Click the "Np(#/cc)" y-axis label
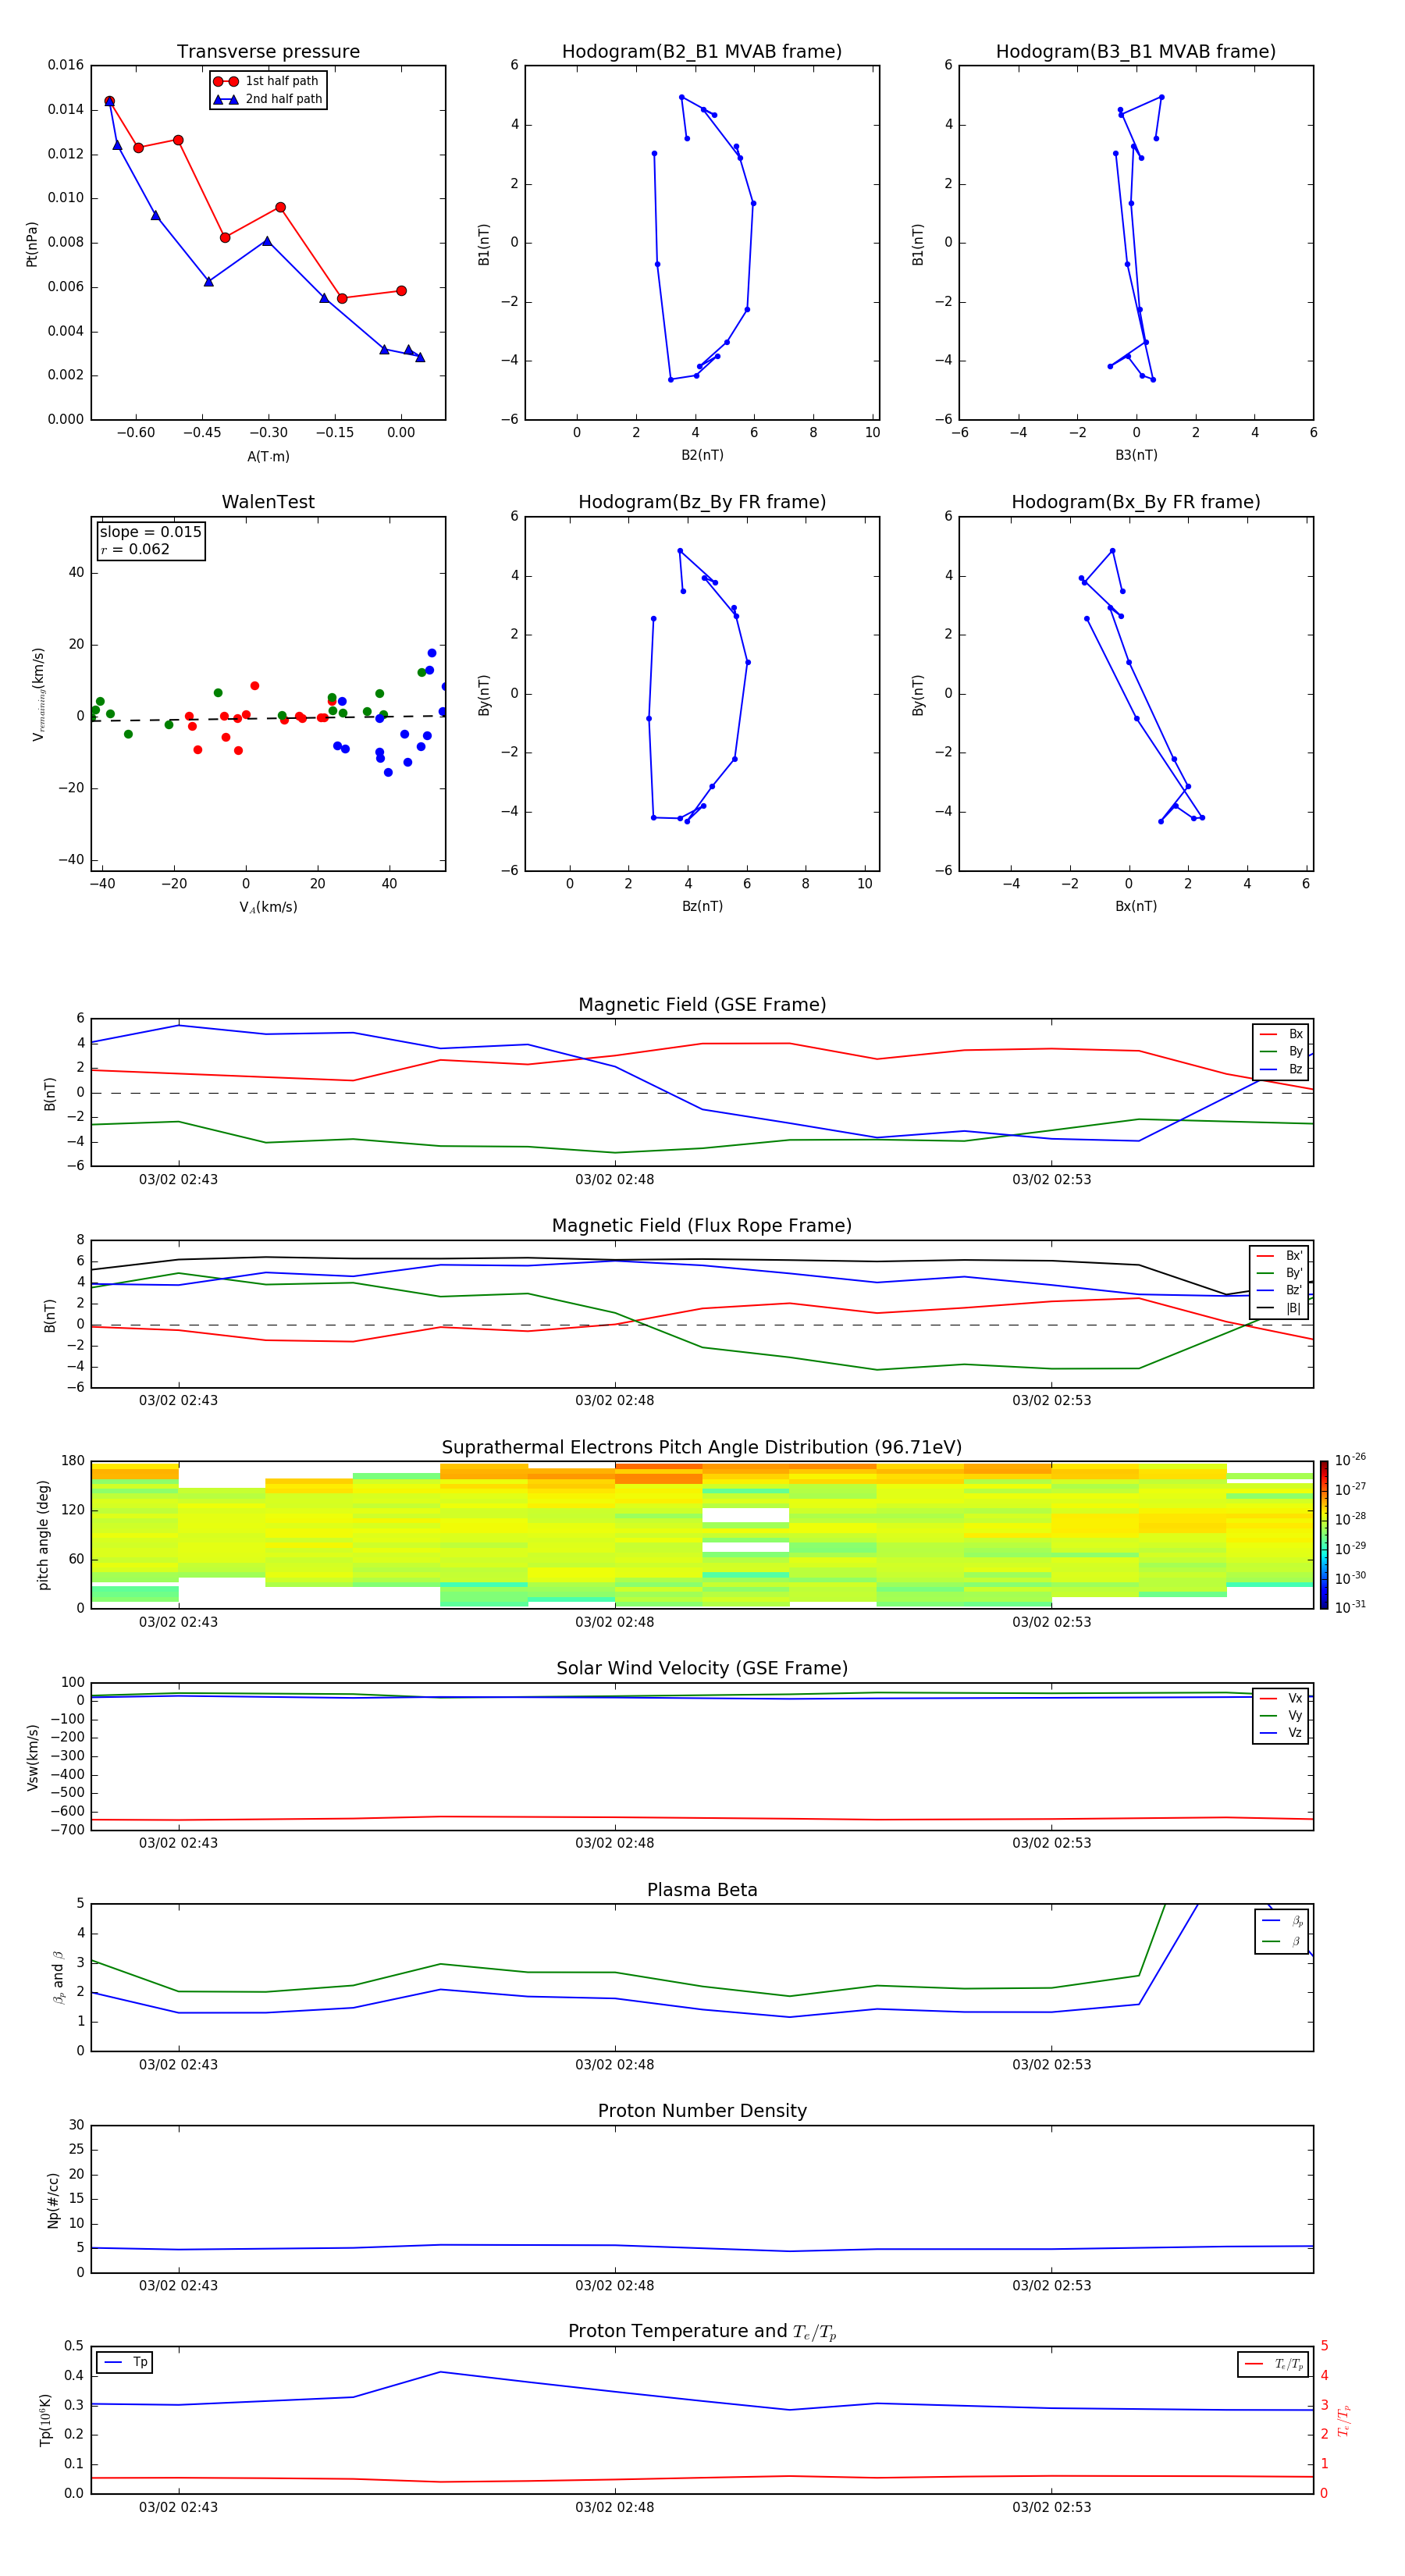 click(x=53, y=2199)
